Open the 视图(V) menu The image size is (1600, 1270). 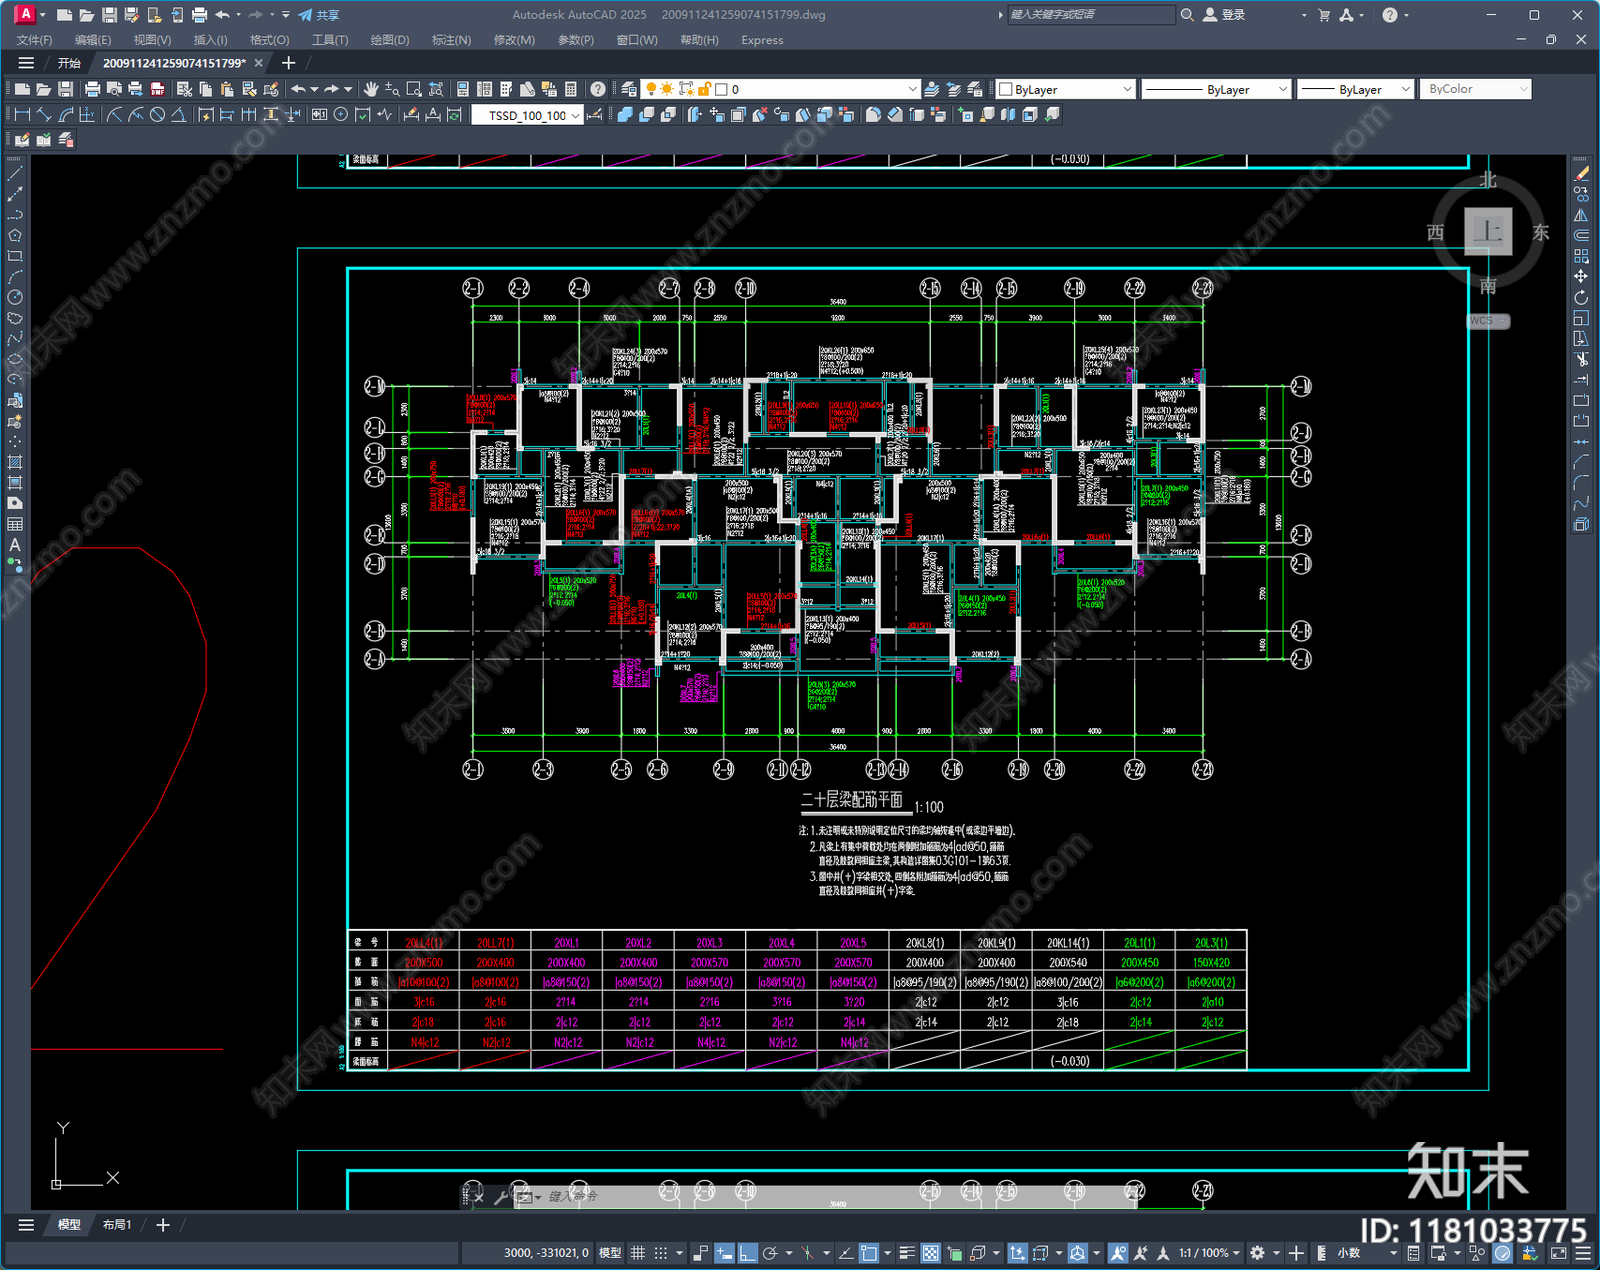(152, 40)
